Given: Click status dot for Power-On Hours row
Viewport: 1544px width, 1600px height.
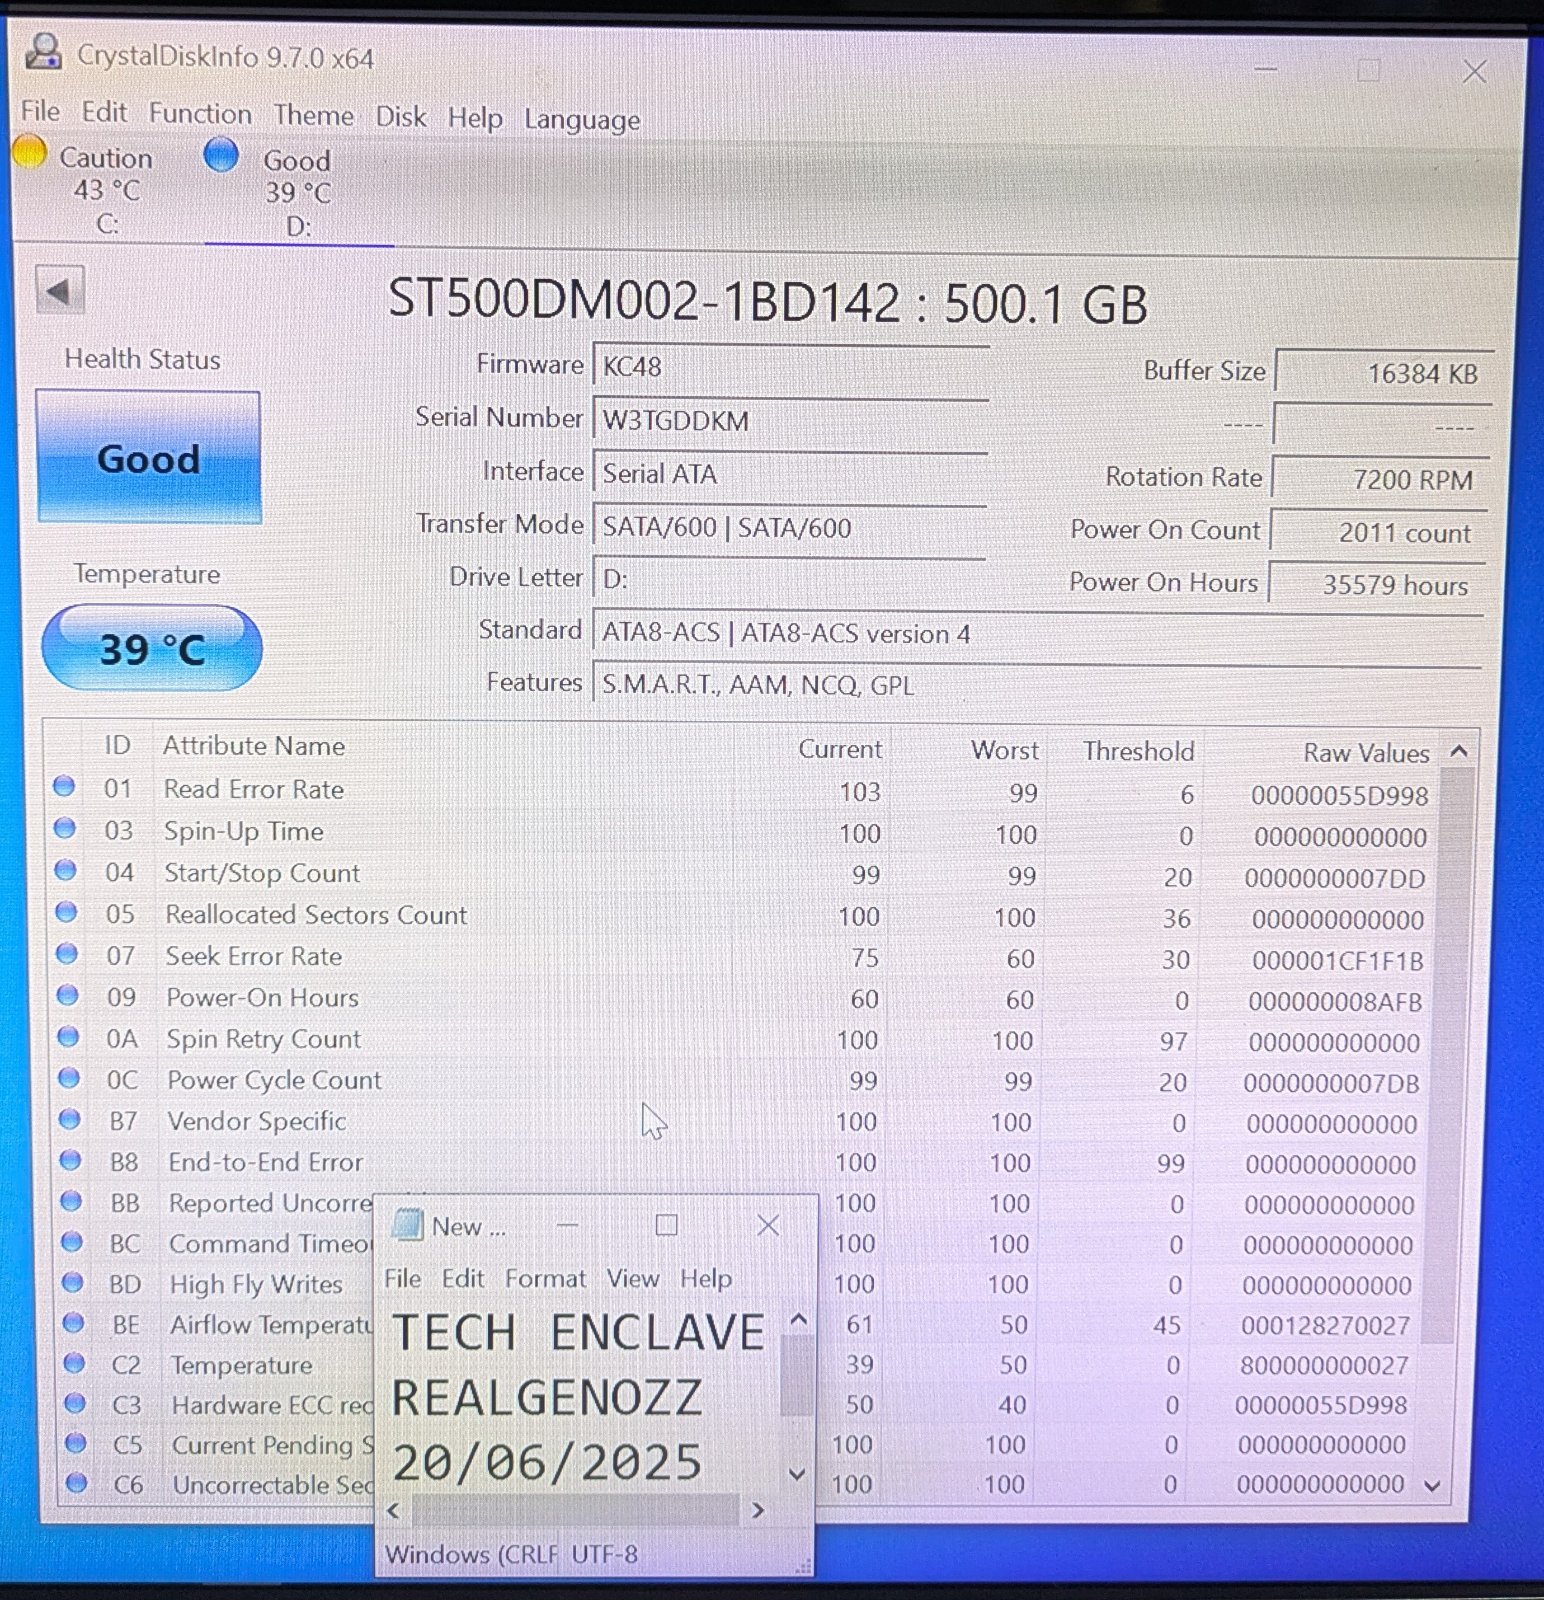Looking at the screenshot, I should 68,995.
